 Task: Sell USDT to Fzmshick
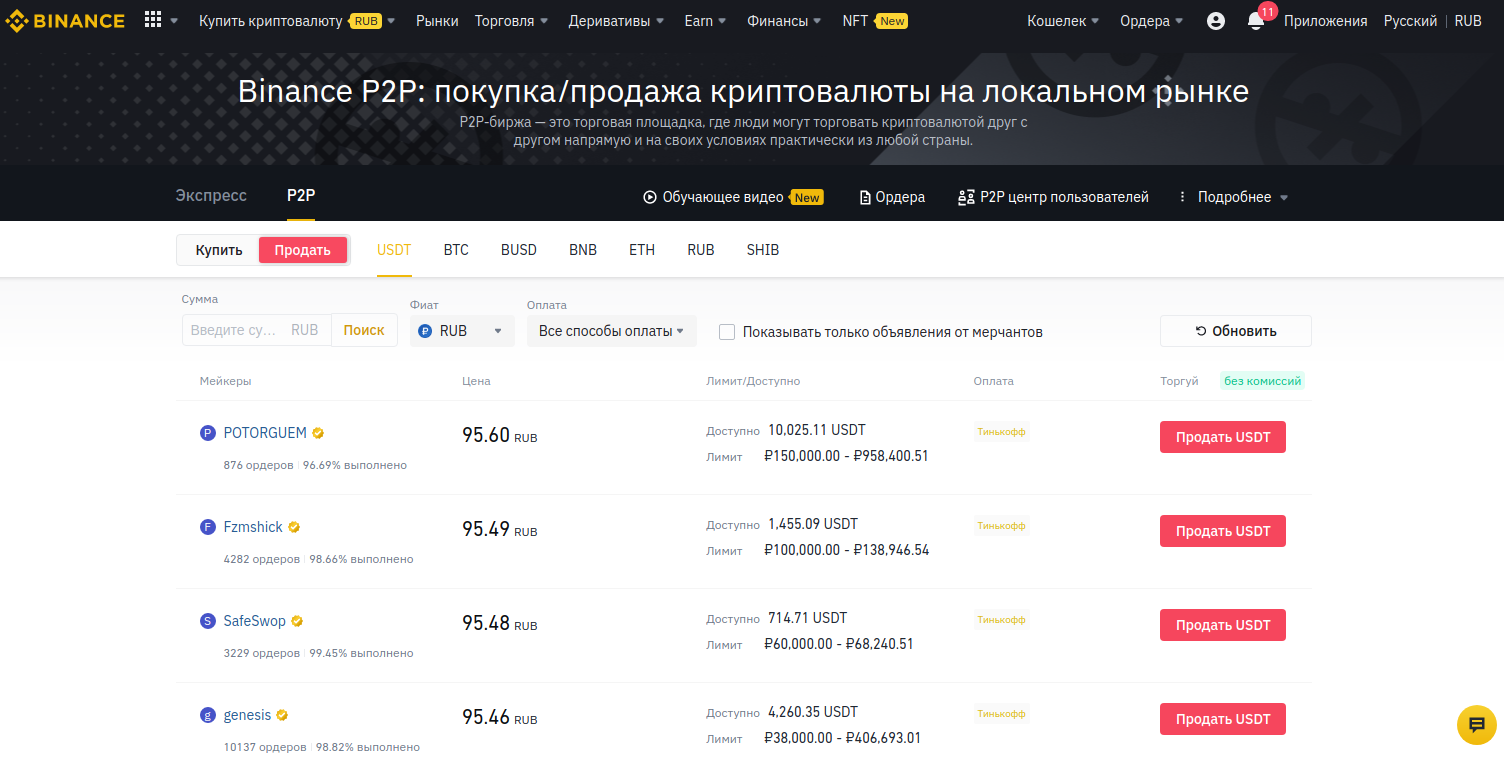tap(1223, 531)
